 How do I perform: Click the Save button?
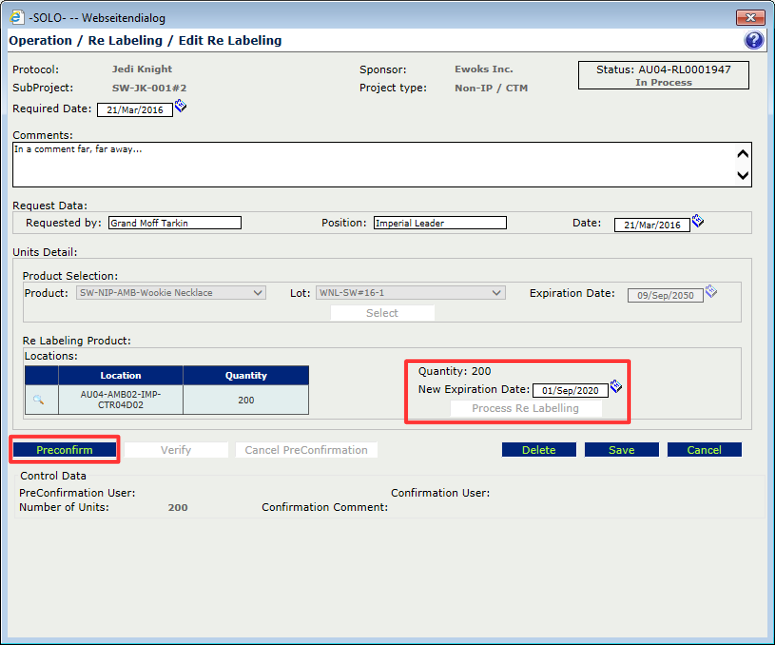(x=621, y=450)
